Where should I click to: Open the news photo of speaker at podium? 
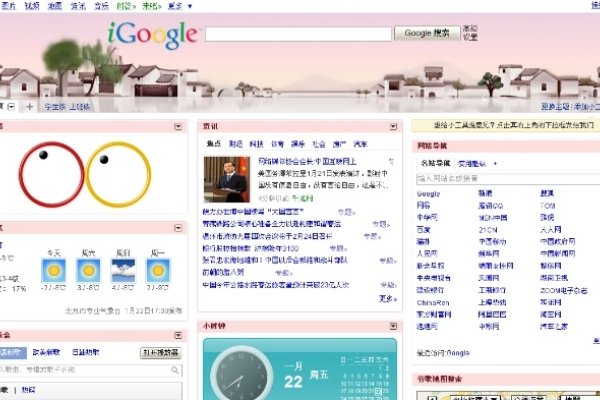227,179
